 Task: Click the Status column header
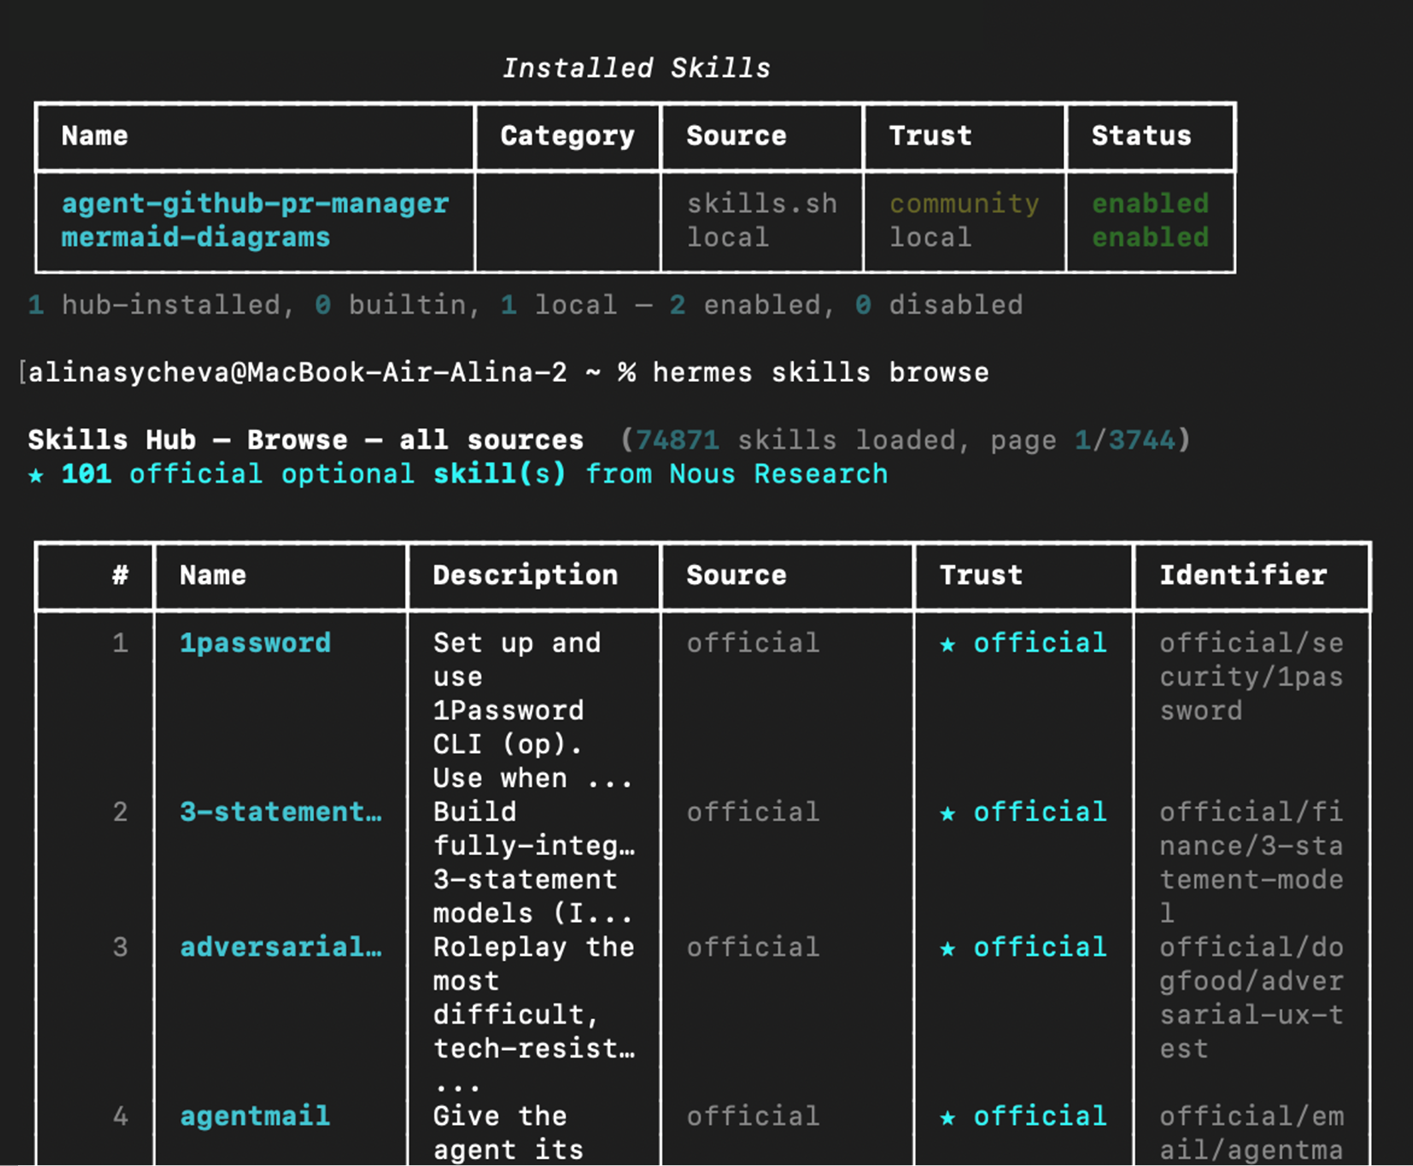pos(1141,135)
